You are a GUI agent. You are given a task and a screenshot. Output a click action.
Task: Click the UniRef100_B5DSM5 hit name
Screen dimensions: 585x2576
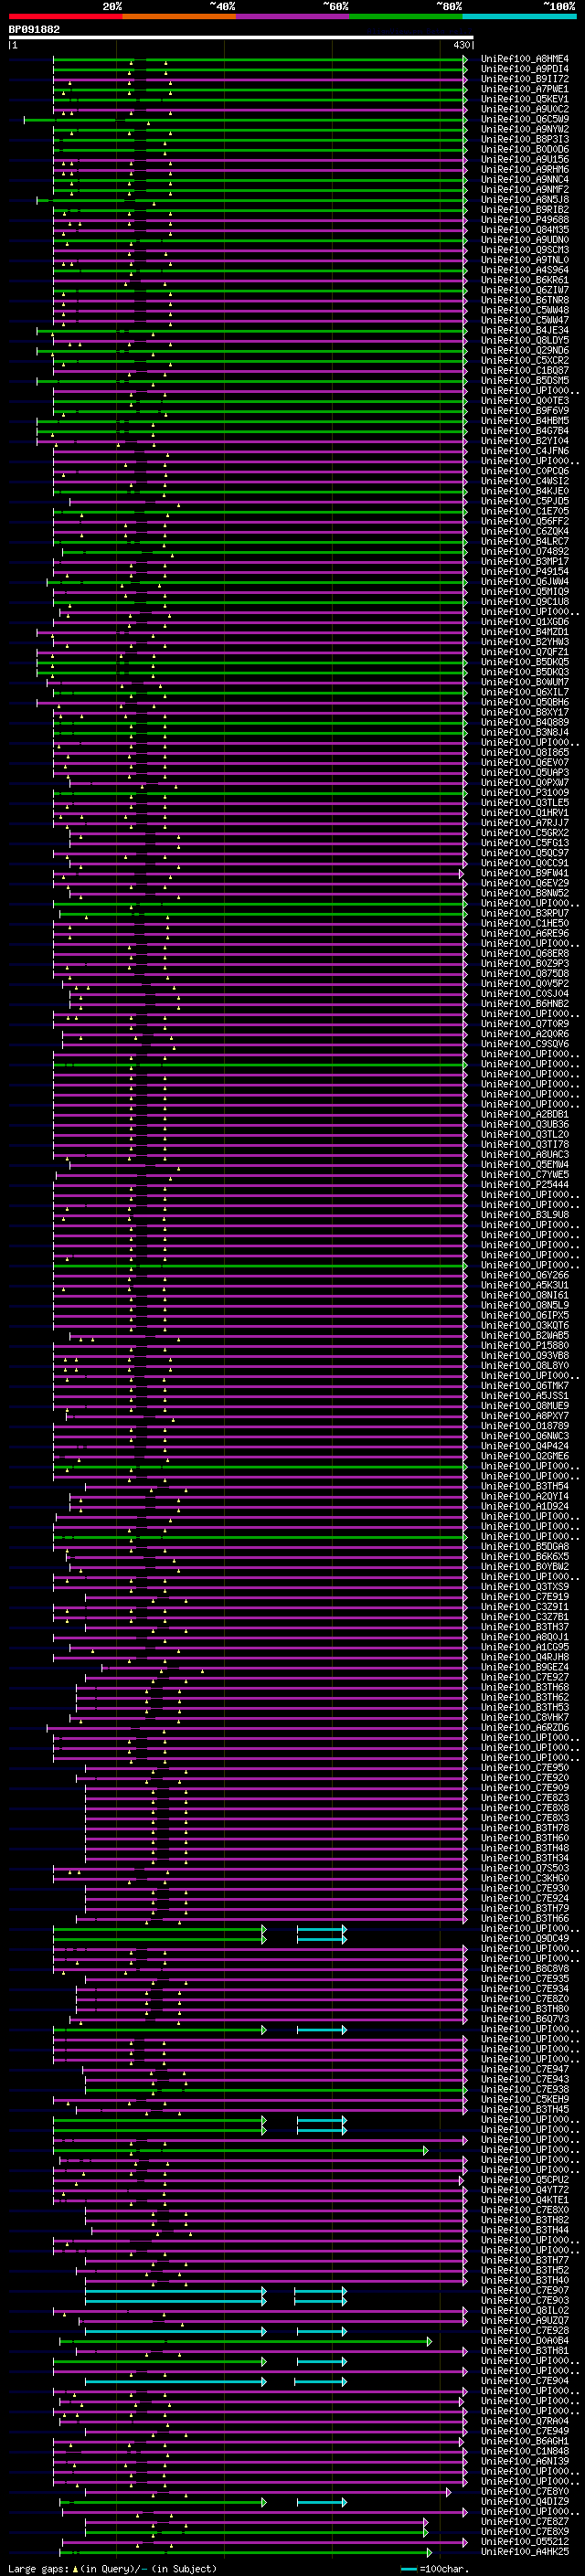pyautogui.click(x=525, y=380)
